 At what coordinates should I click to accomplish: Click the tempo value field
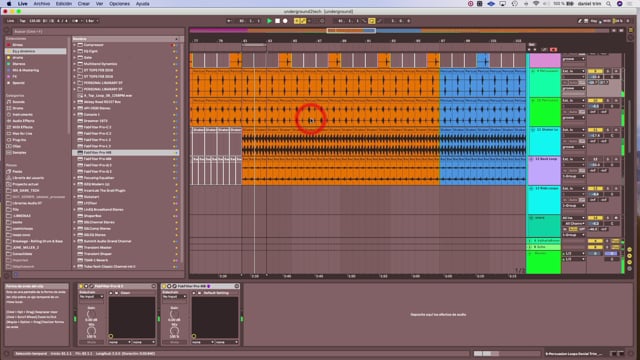tap(35, 21)
